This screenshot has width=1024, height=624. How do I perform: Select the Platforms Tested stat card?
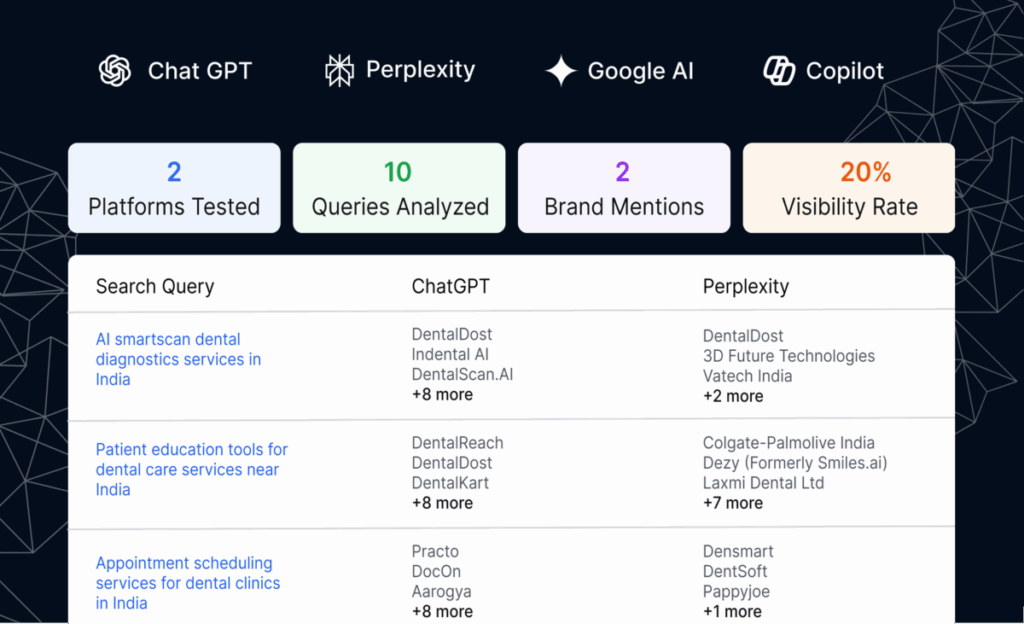coord(174,188)
